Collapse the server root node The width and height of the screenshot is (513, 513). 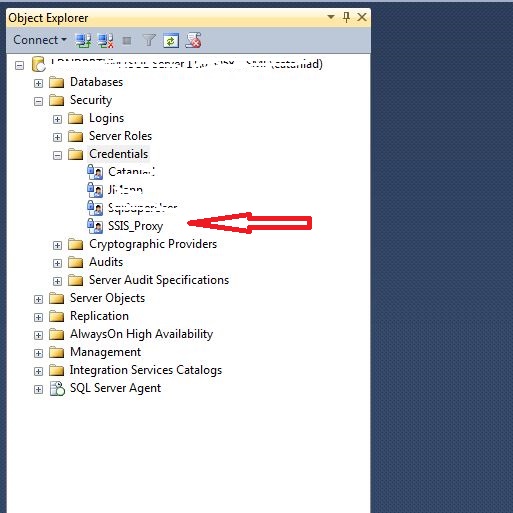tap(19, 65)
